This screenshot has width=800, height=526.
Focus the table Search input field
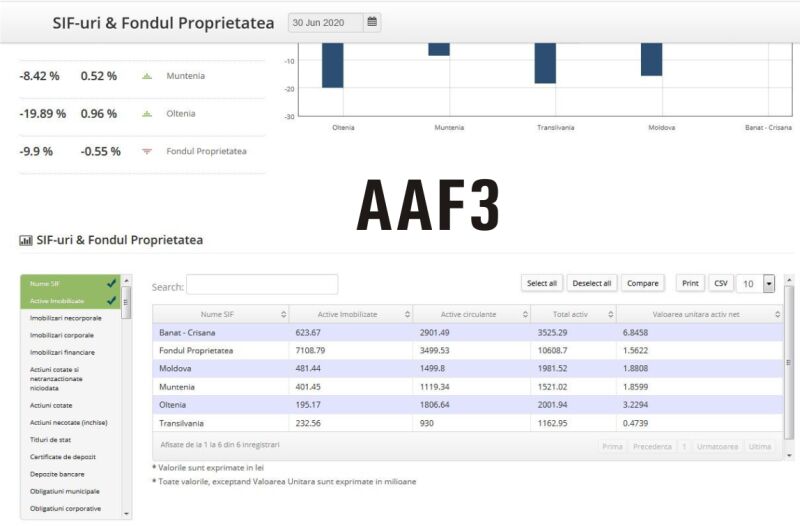[262, 285]
